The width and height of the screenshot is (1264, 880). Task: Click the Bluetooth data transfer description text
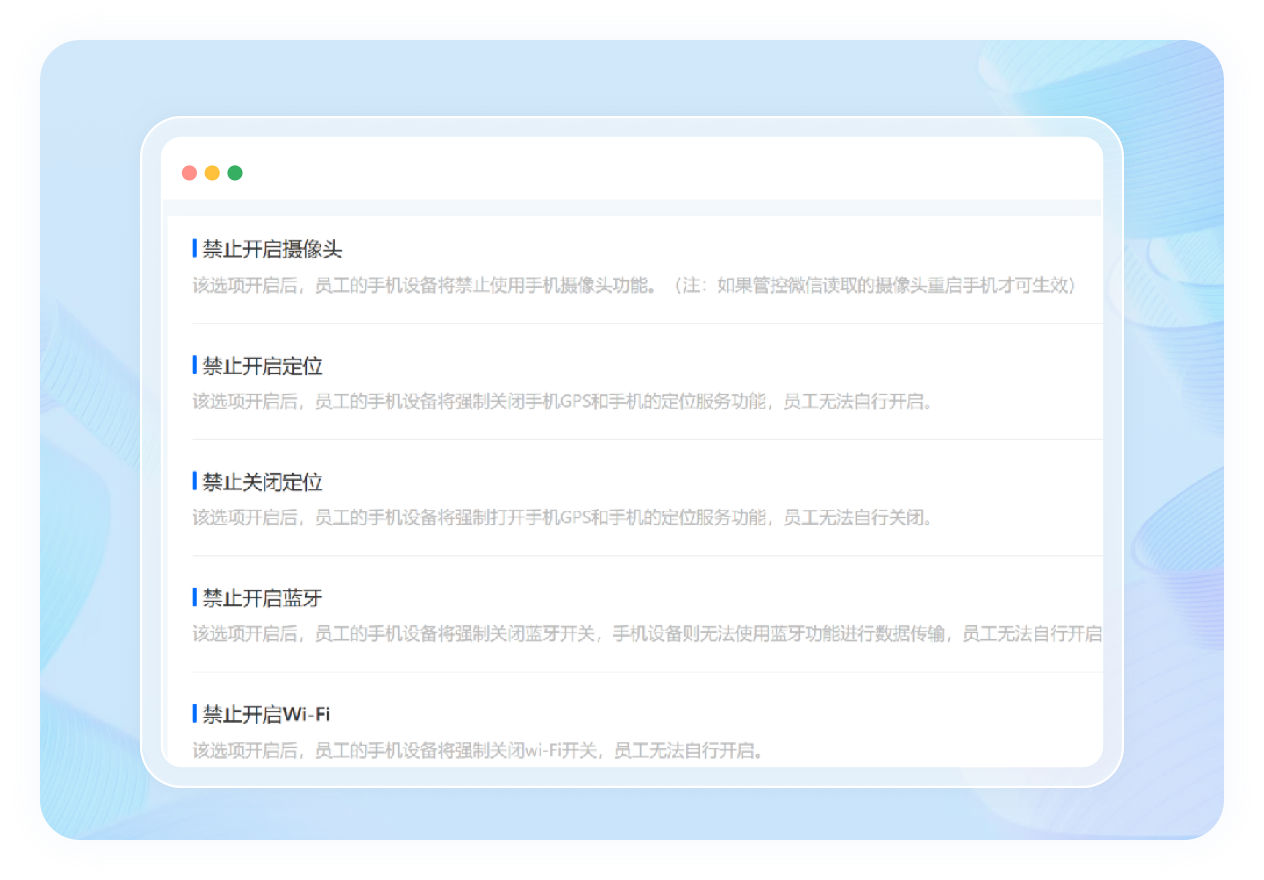click(x=646, y=634)
